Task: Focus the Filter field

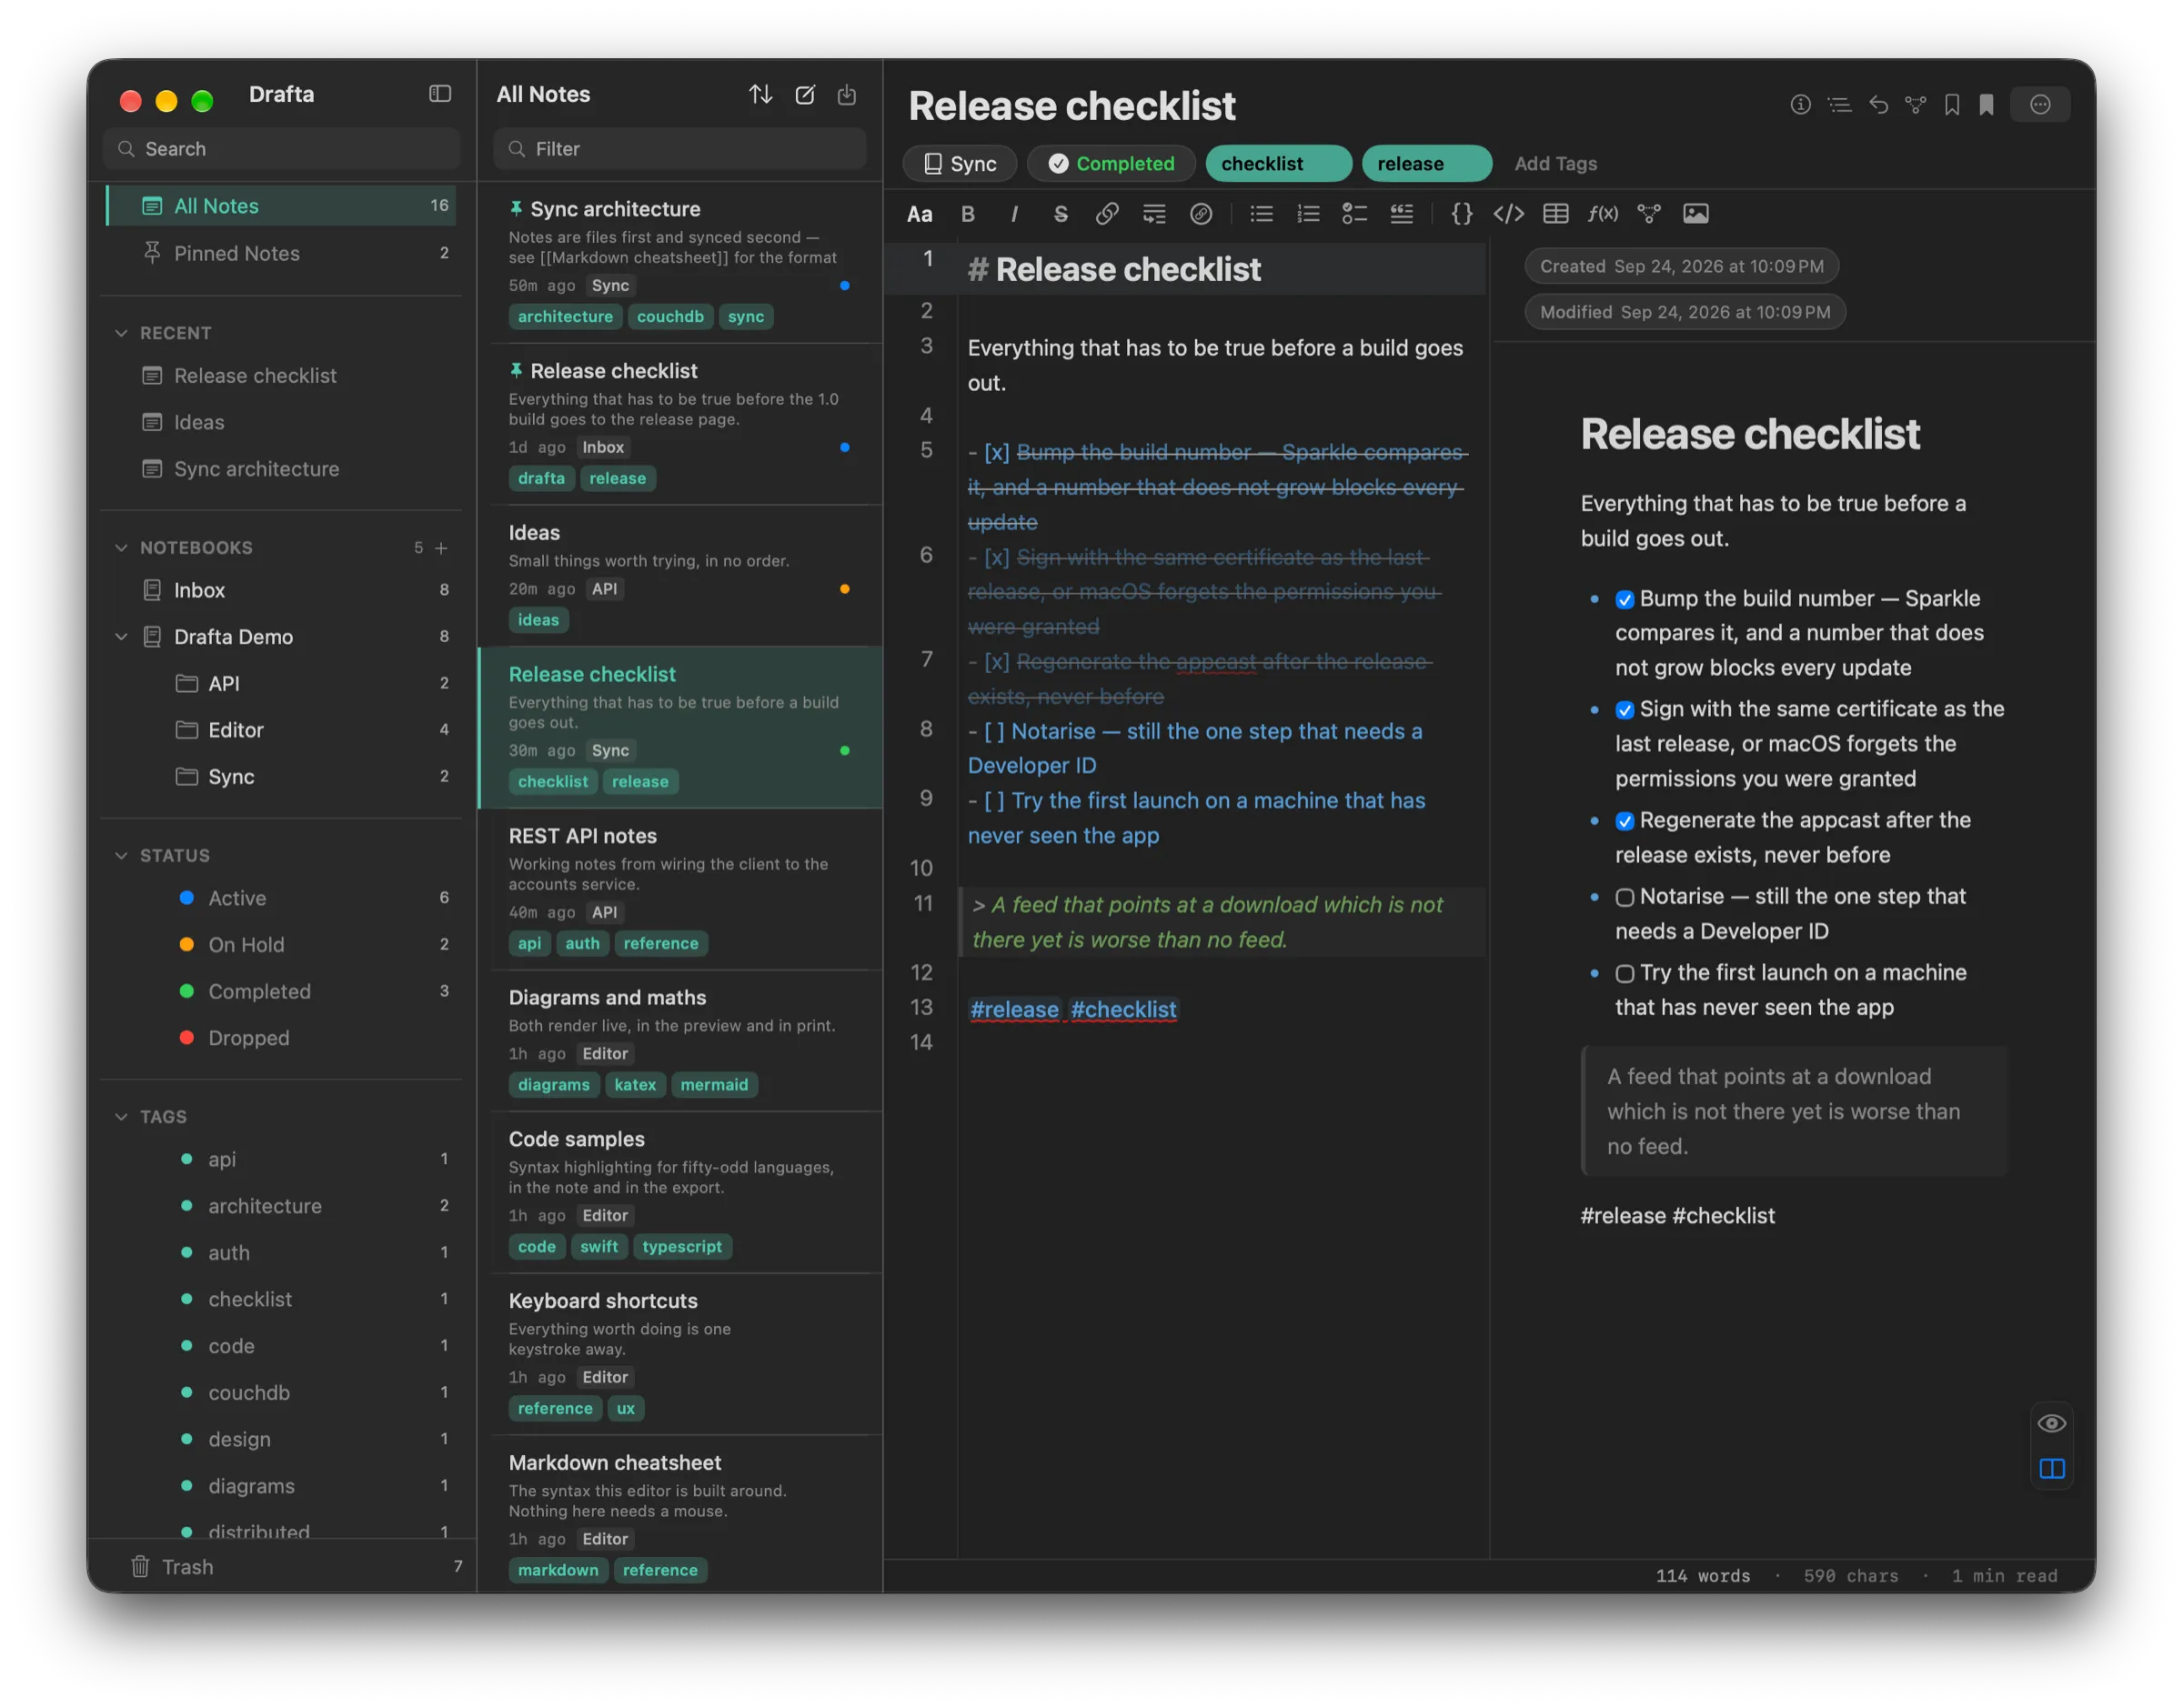Action: (679, 149)
